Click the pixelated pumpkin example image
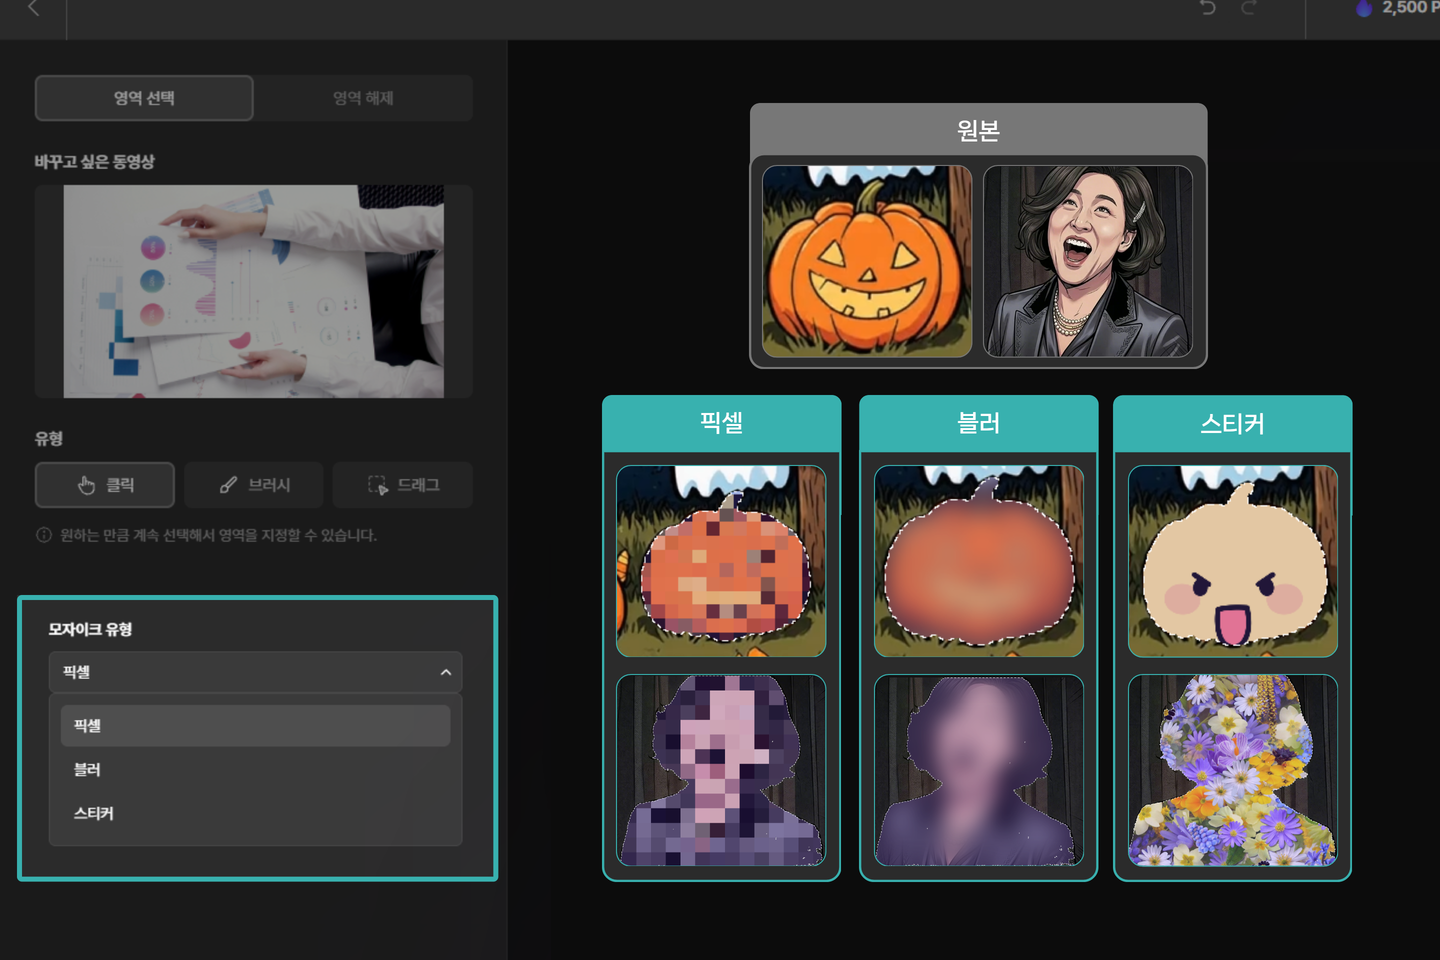The height and width of the screenshot is (960, 1440). [x=721, y=561]
